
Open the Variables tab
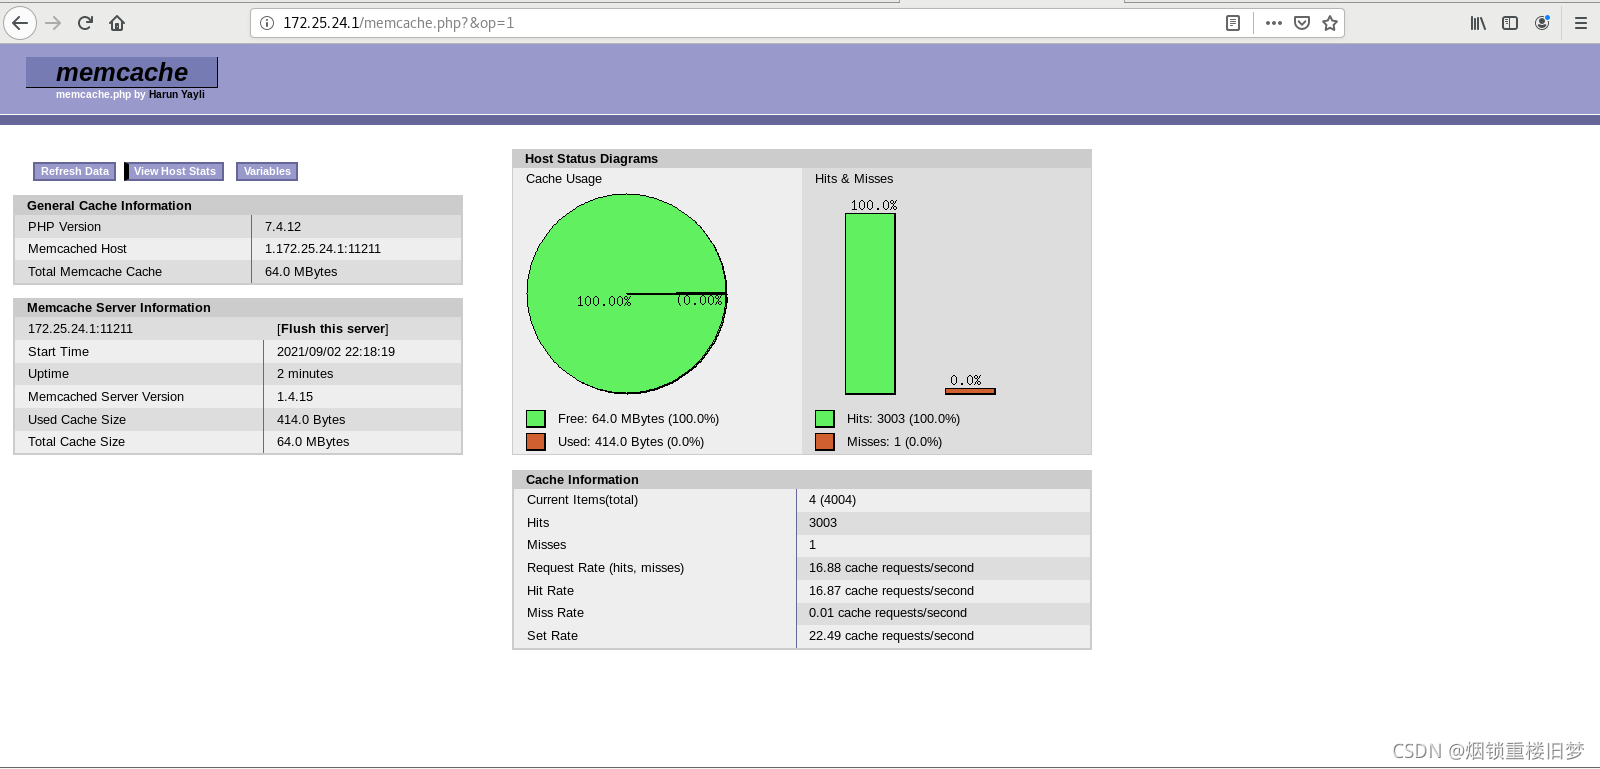click(x=267, y=172)
